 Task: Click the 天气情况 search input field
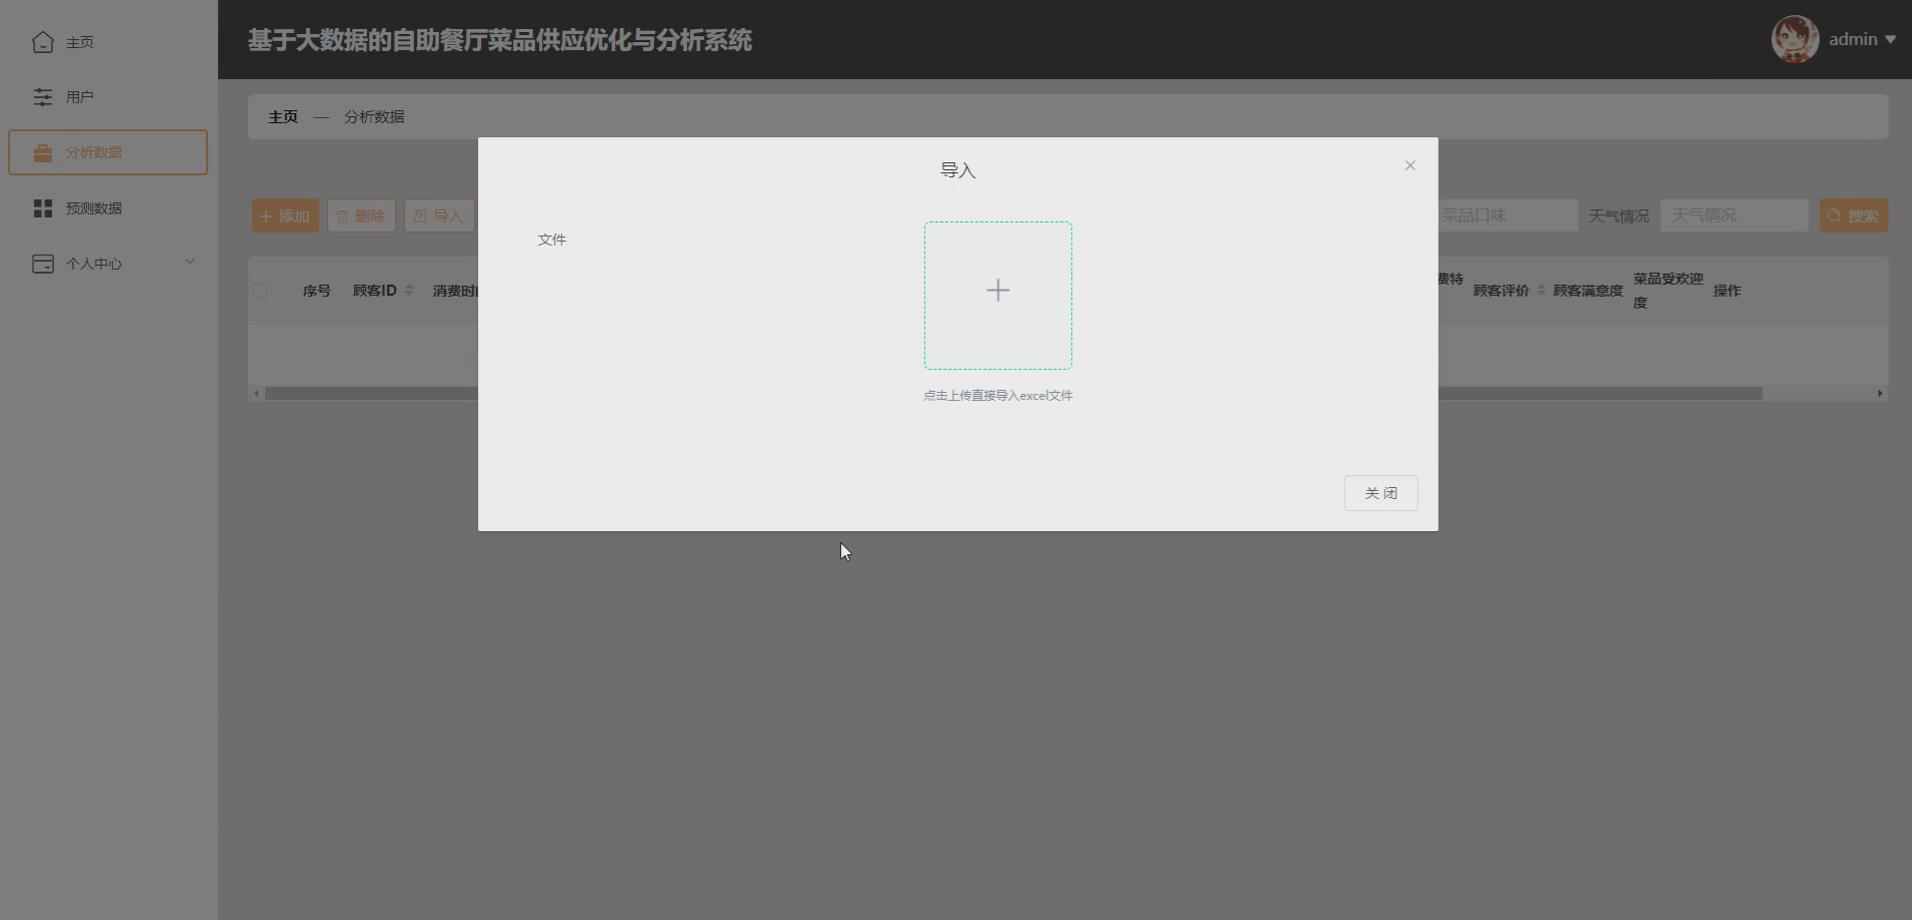click(x=1732, y=215)
